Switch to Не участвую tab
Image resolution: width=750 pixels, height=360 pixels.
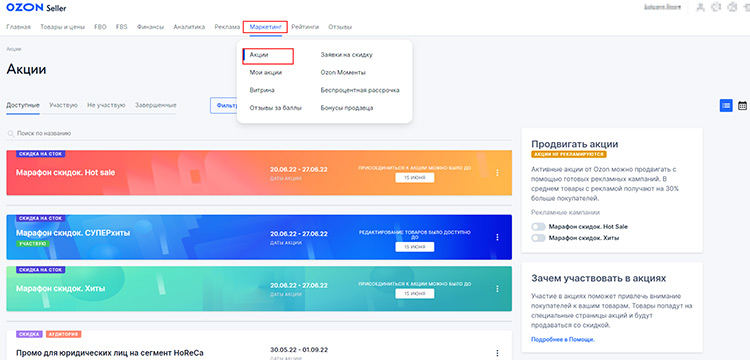pyautogui.click(x=106, y=105)
